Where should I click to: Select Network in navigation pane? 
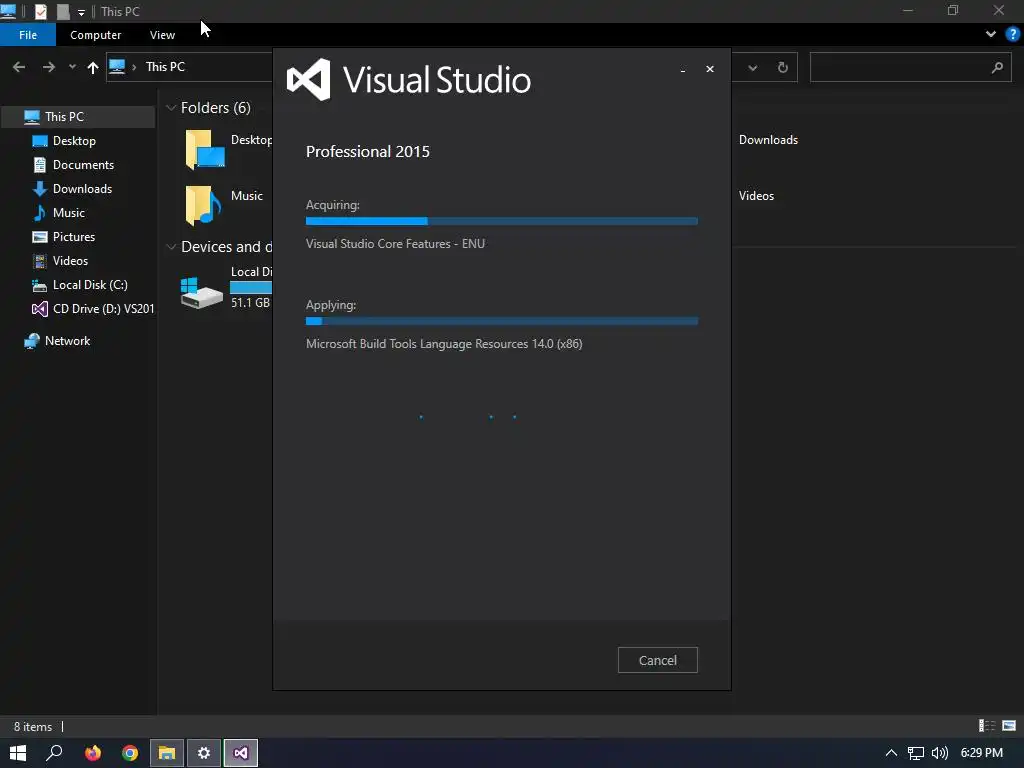click(x=67, y=341)
